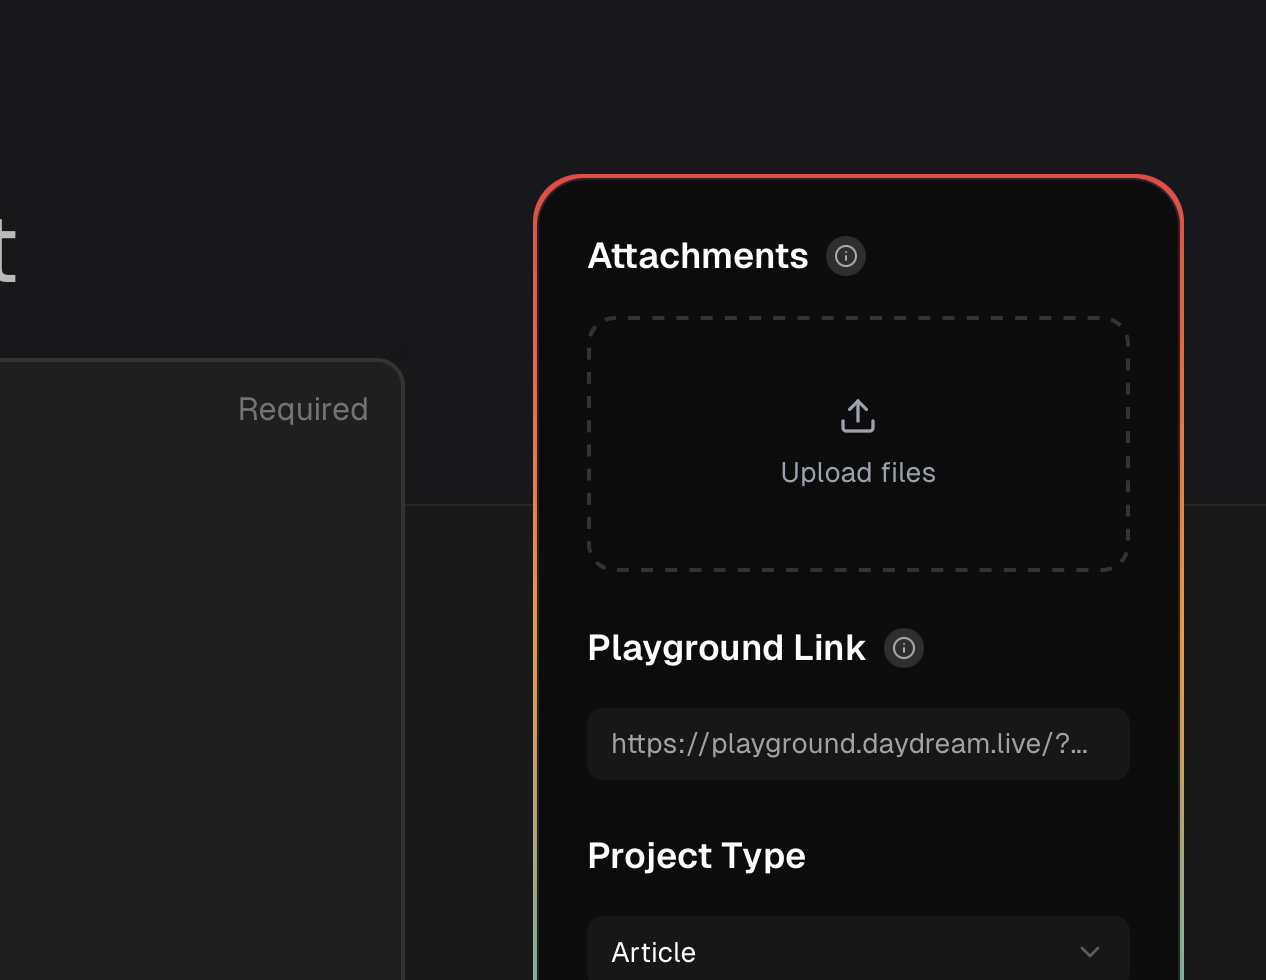Screen dimensions: 1266x980
Task: Click the upload tray arrow icon
Action: (858, 416)
